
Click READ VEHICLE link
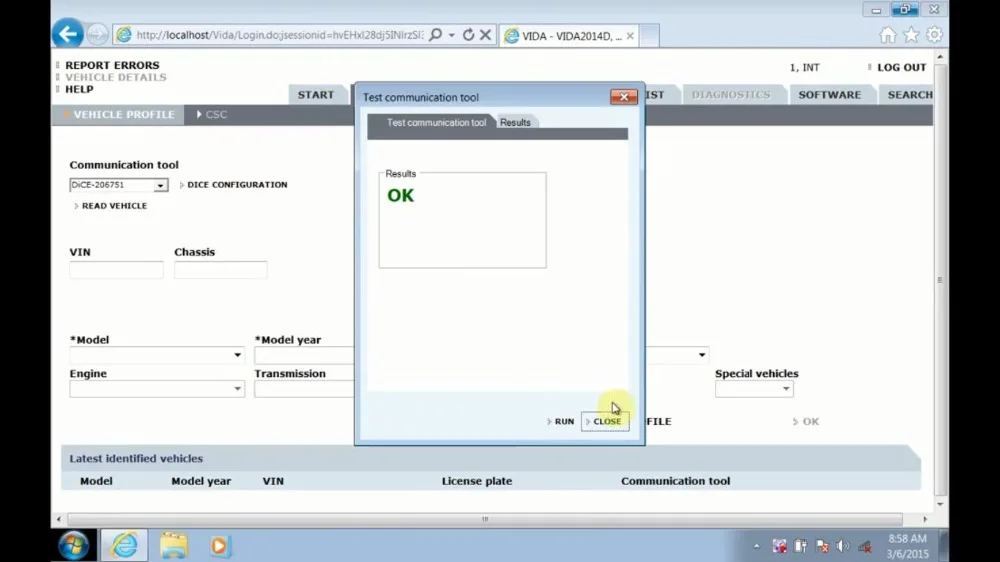coord(114,205)
